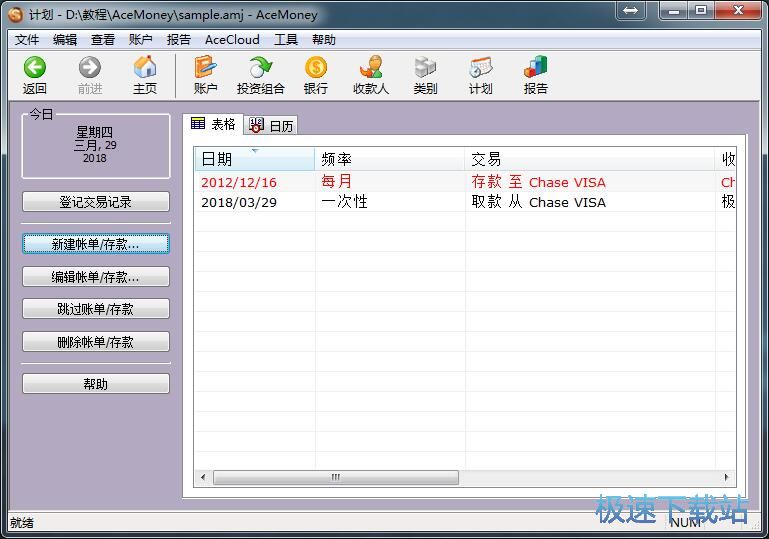Image resolution: width=769 pixels, height=539 pixels.
Task: Open the 查看 menu
Action: (103, 40)
